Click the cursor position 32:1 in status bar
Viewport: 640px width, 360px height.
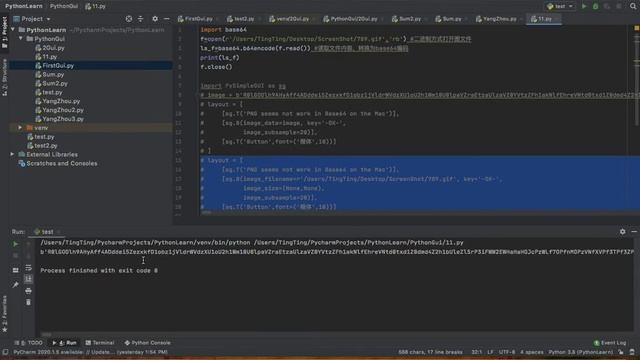pyautogui.click(x=476, y=352)
